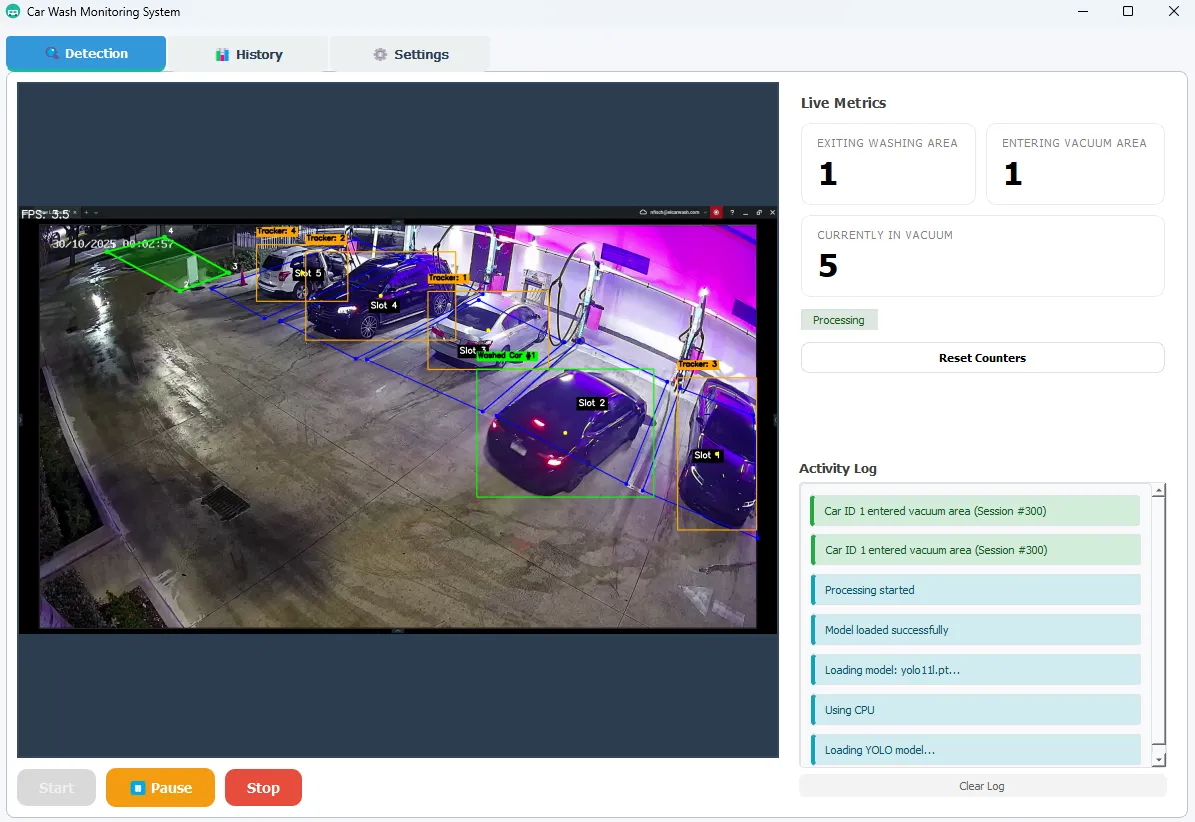Clear the activity log

tap(982, 785)
